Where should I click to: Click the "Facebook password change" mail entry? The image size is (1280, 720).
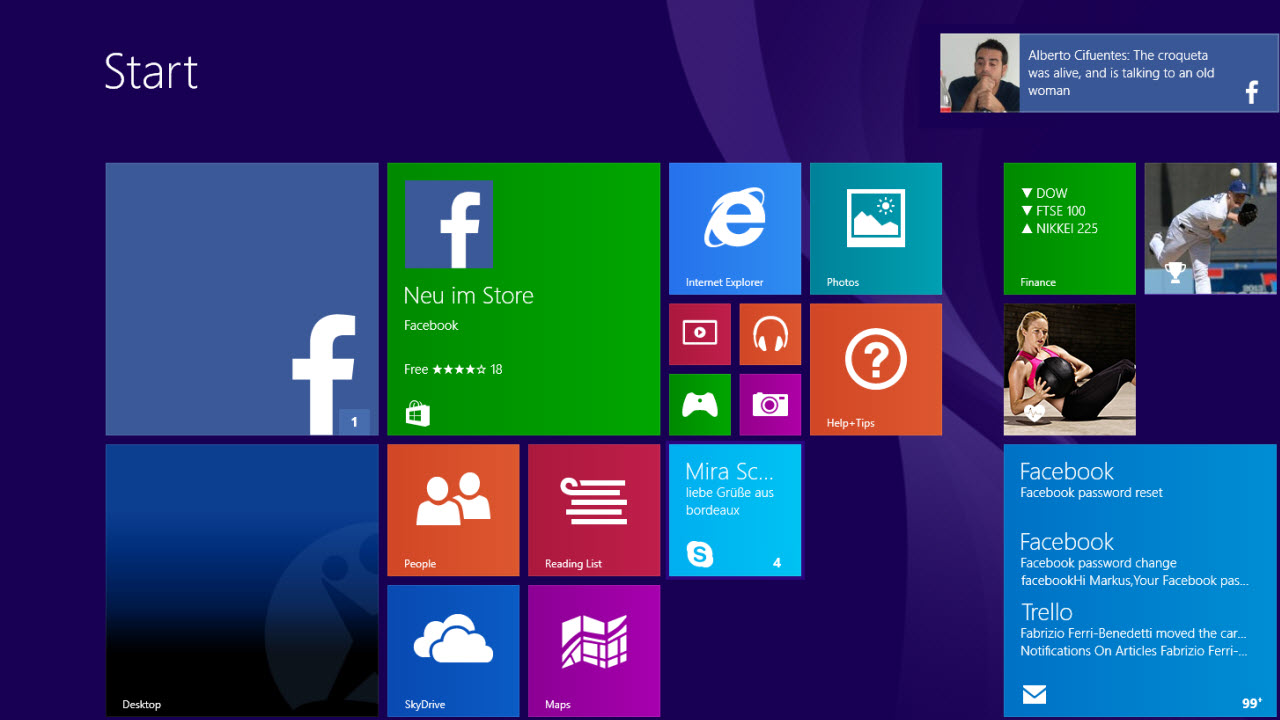(x=1135, y=560)
